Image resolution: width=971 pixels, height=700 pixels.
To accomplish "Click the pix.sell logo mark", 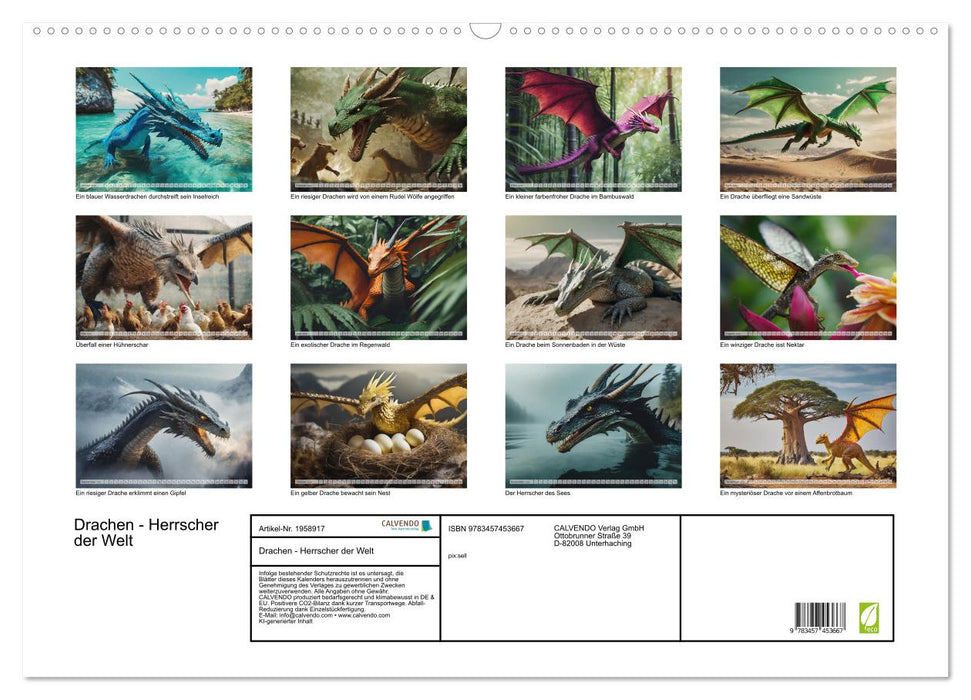I will pos(457,555).
